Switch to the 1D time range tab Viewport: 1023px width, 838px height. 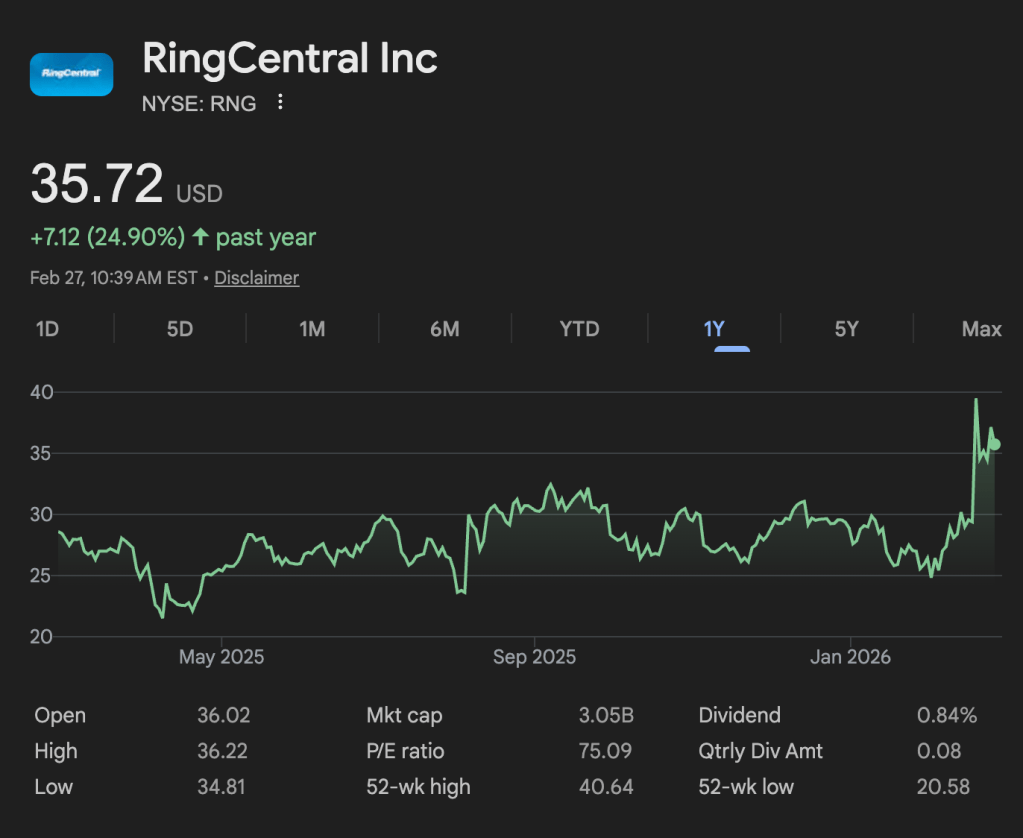[x=47, y=329]
